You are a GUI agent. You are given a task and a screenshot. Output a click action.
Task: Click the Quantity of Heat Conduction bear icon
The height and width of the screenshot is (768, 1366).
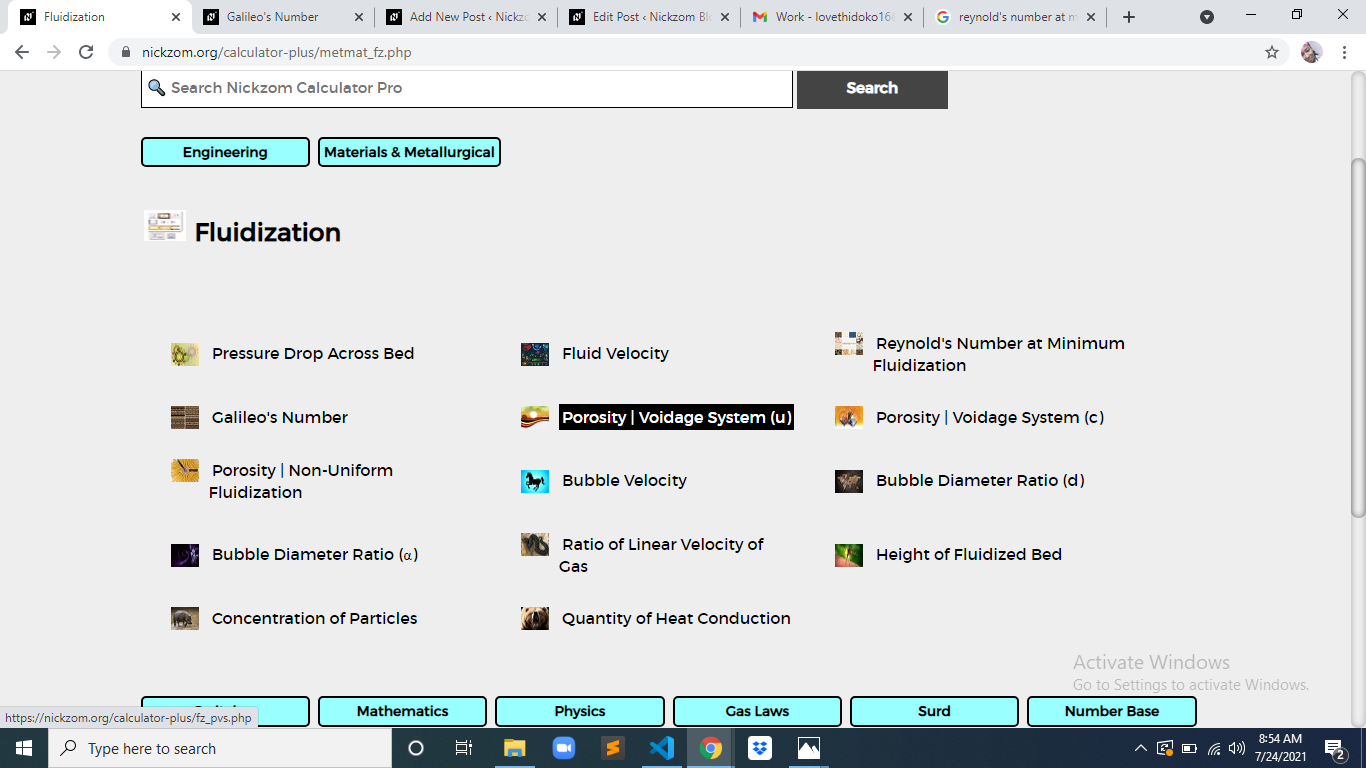535,619
